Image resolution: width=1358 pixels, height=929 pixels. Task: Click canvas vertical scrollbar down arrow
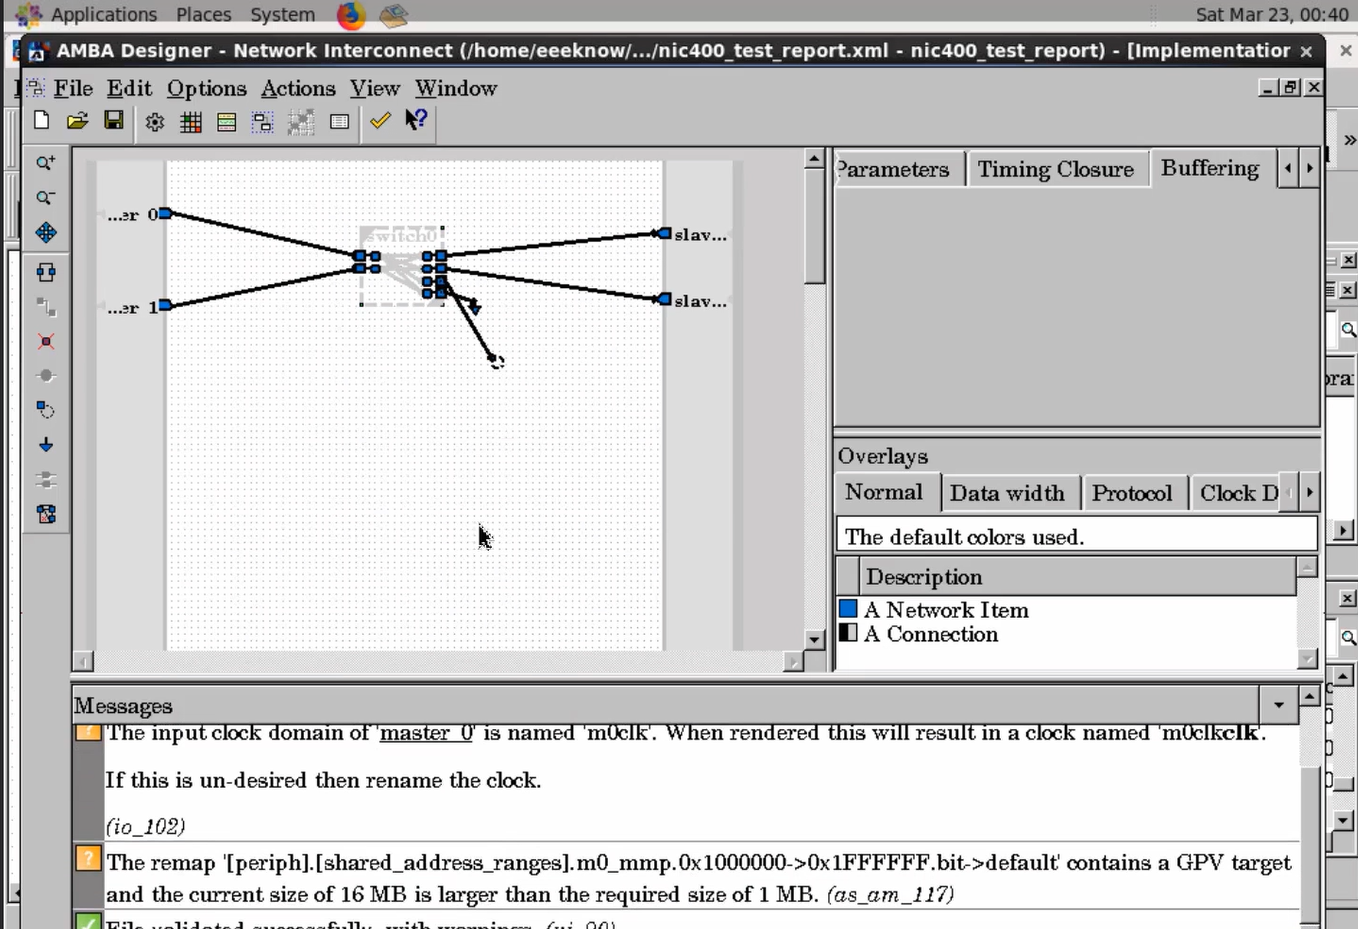(x=814, y=640)
